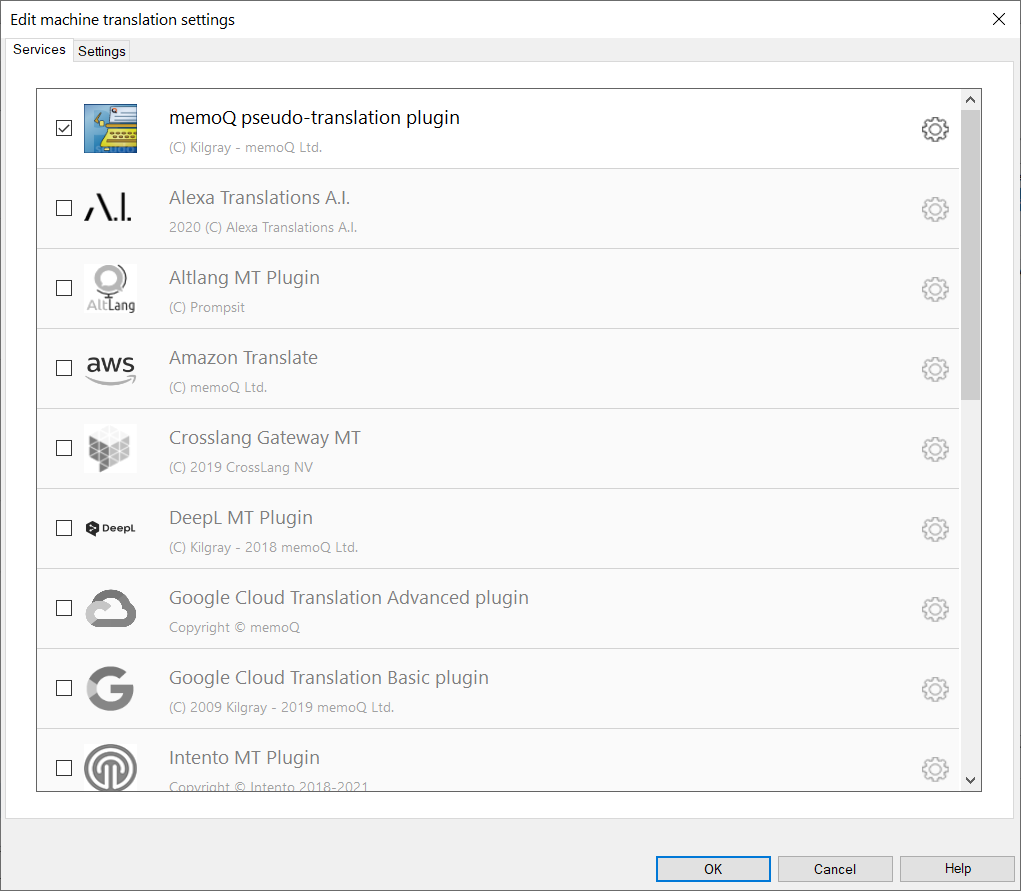The image size is (1021, 891).
Task: Click the Cancel button
Action: click(x=835, y=869)
